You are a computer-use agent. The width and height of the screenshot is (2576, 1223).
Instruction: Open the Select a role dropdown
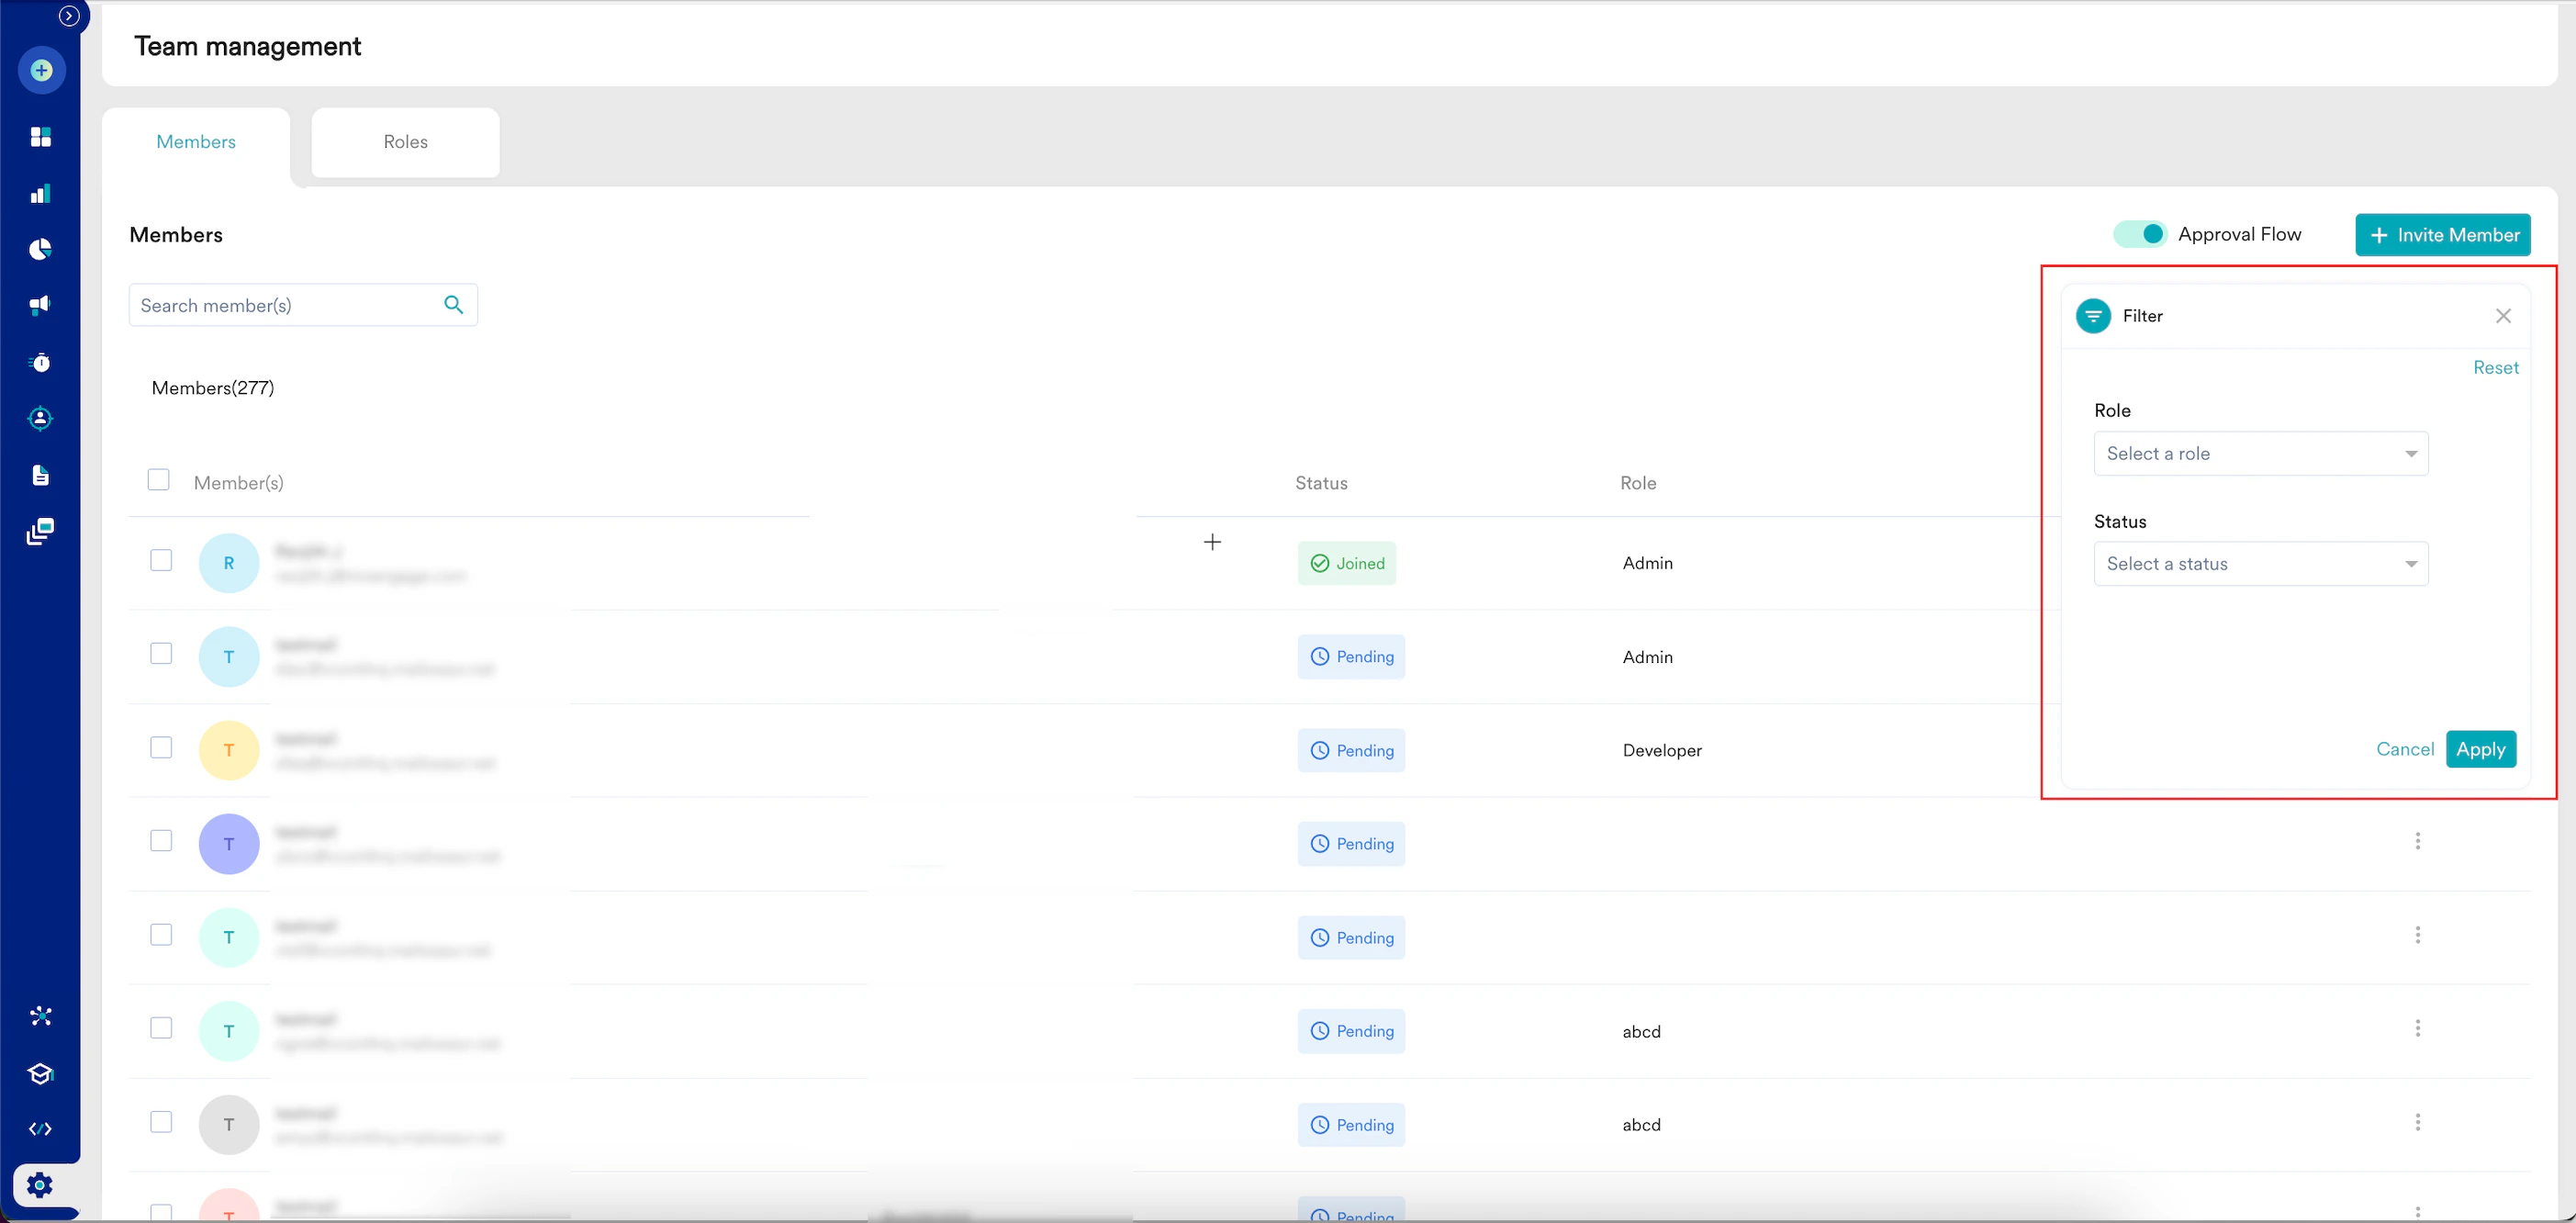tap(2260, 454)
